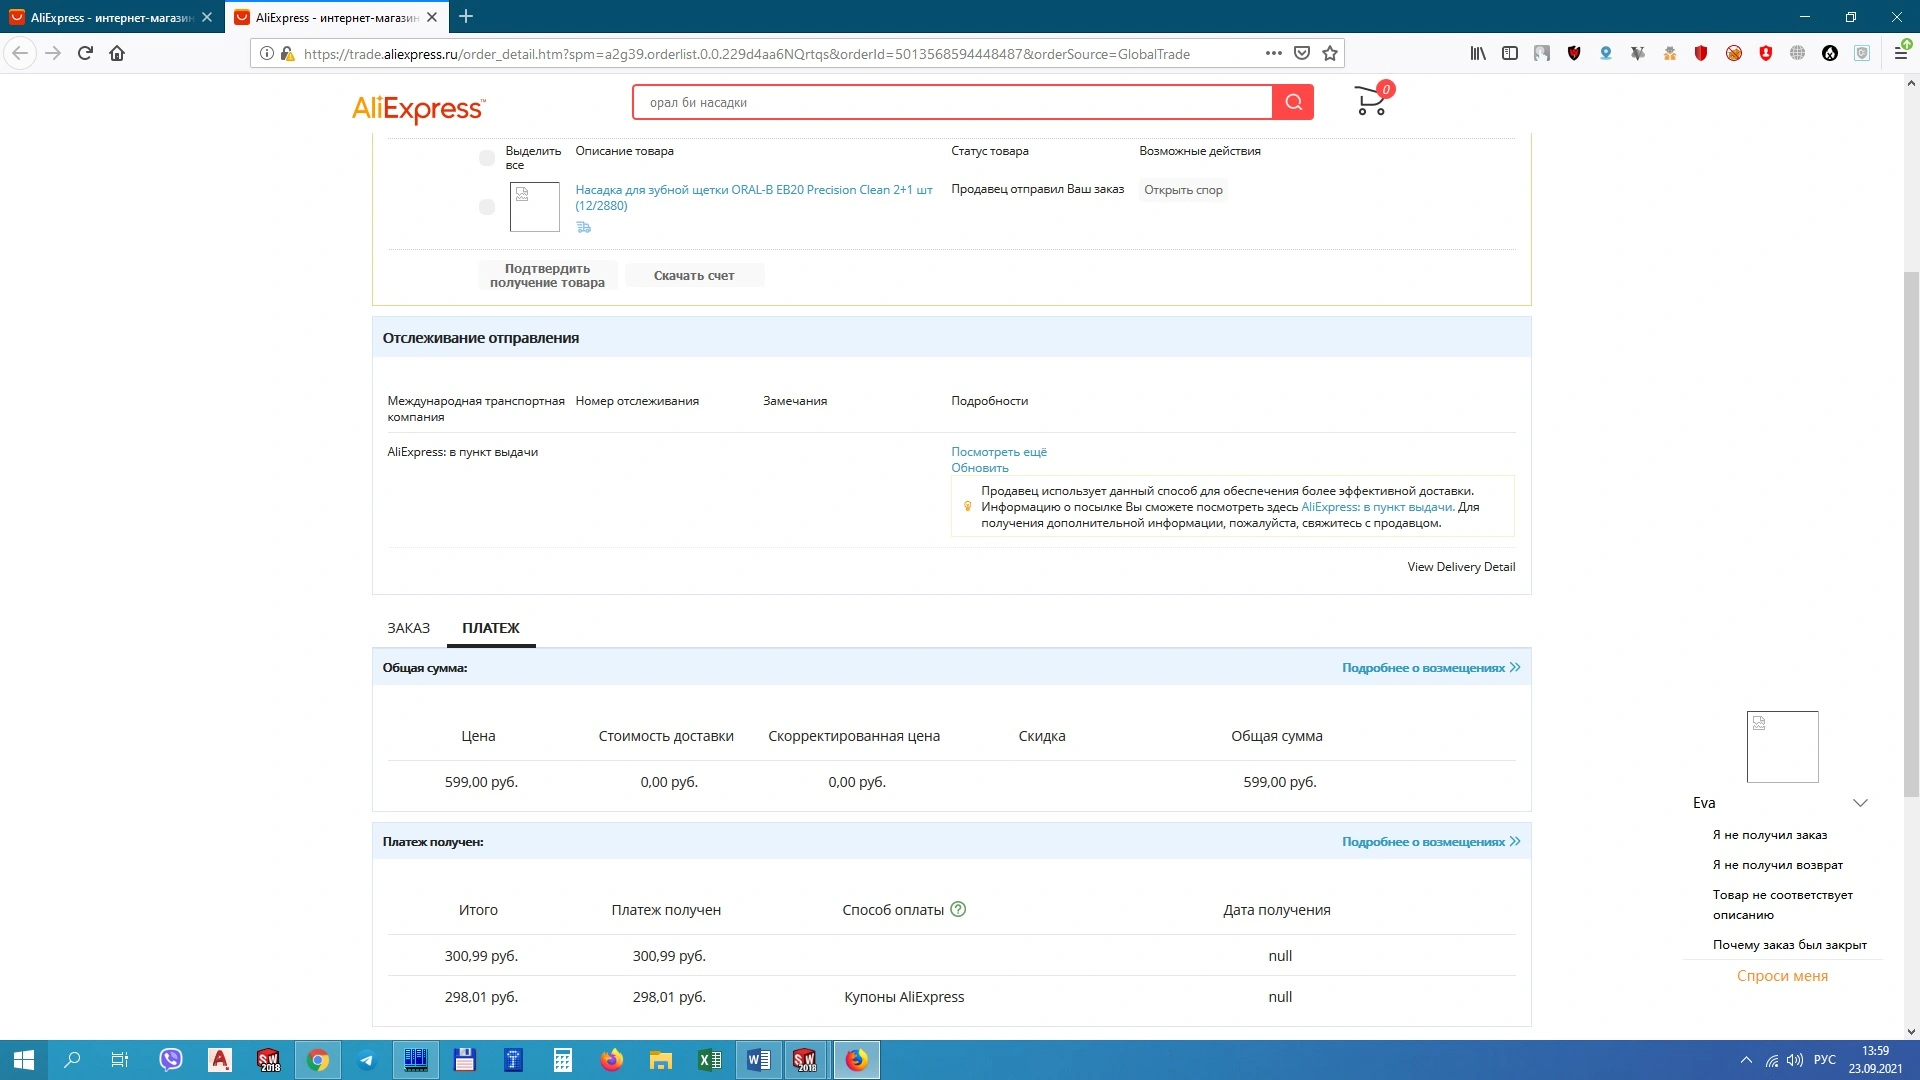Click the blue map pin extension icon
This screenshot has height=1080, width=1920.
pyautogui.click(x=1606, y=54)
